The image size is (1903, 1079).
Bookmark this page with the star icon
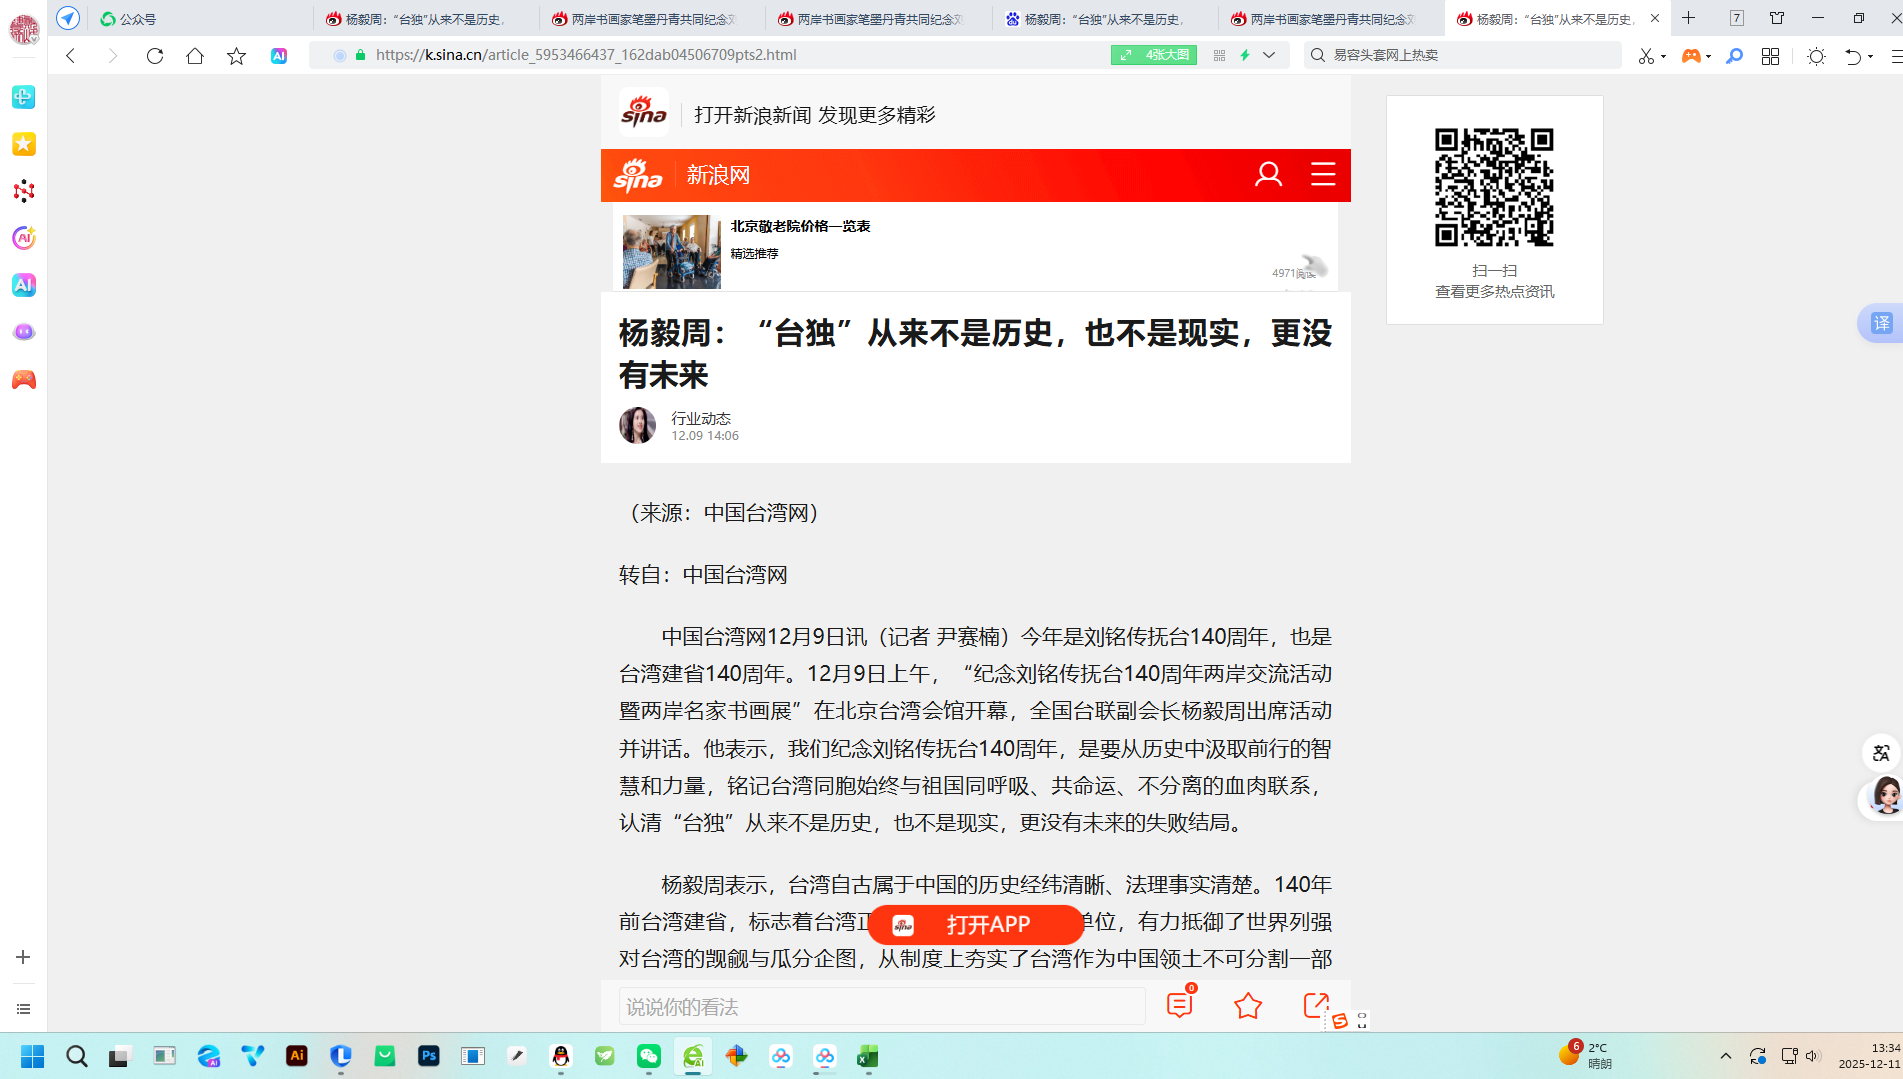pos(236,56)
